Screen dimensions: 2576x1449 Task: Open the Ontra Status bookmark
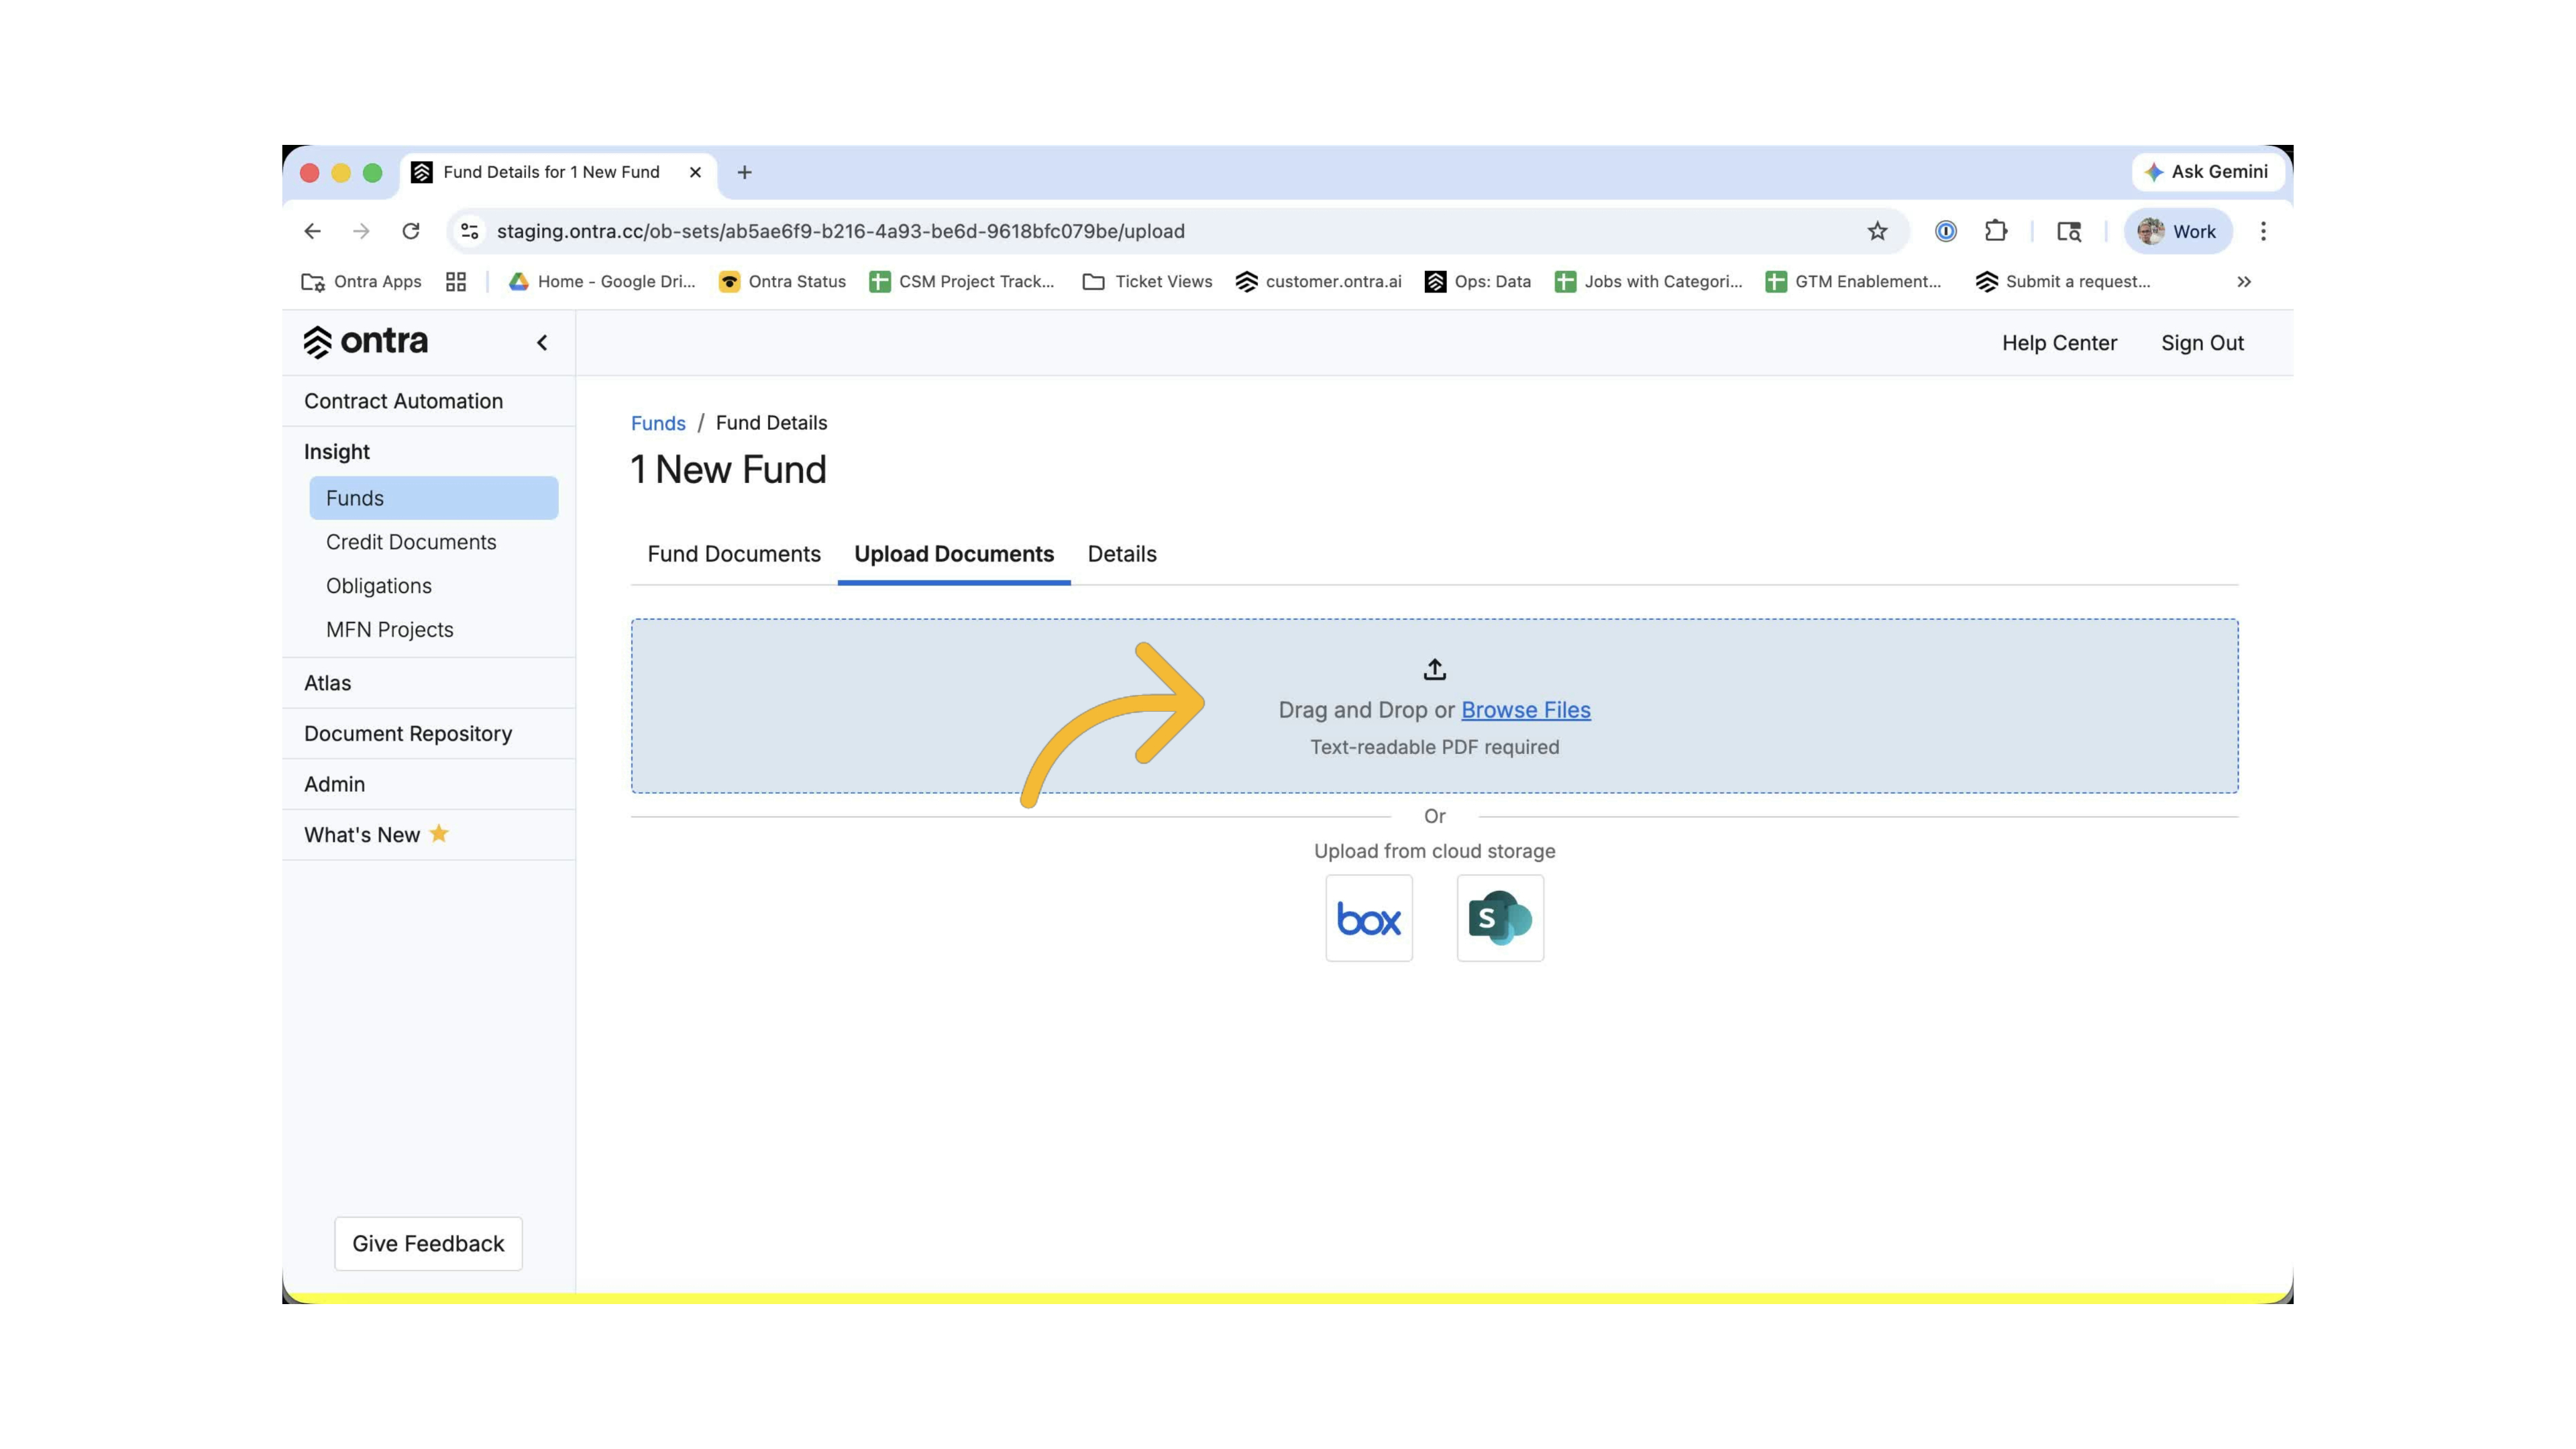coord(782,282)
